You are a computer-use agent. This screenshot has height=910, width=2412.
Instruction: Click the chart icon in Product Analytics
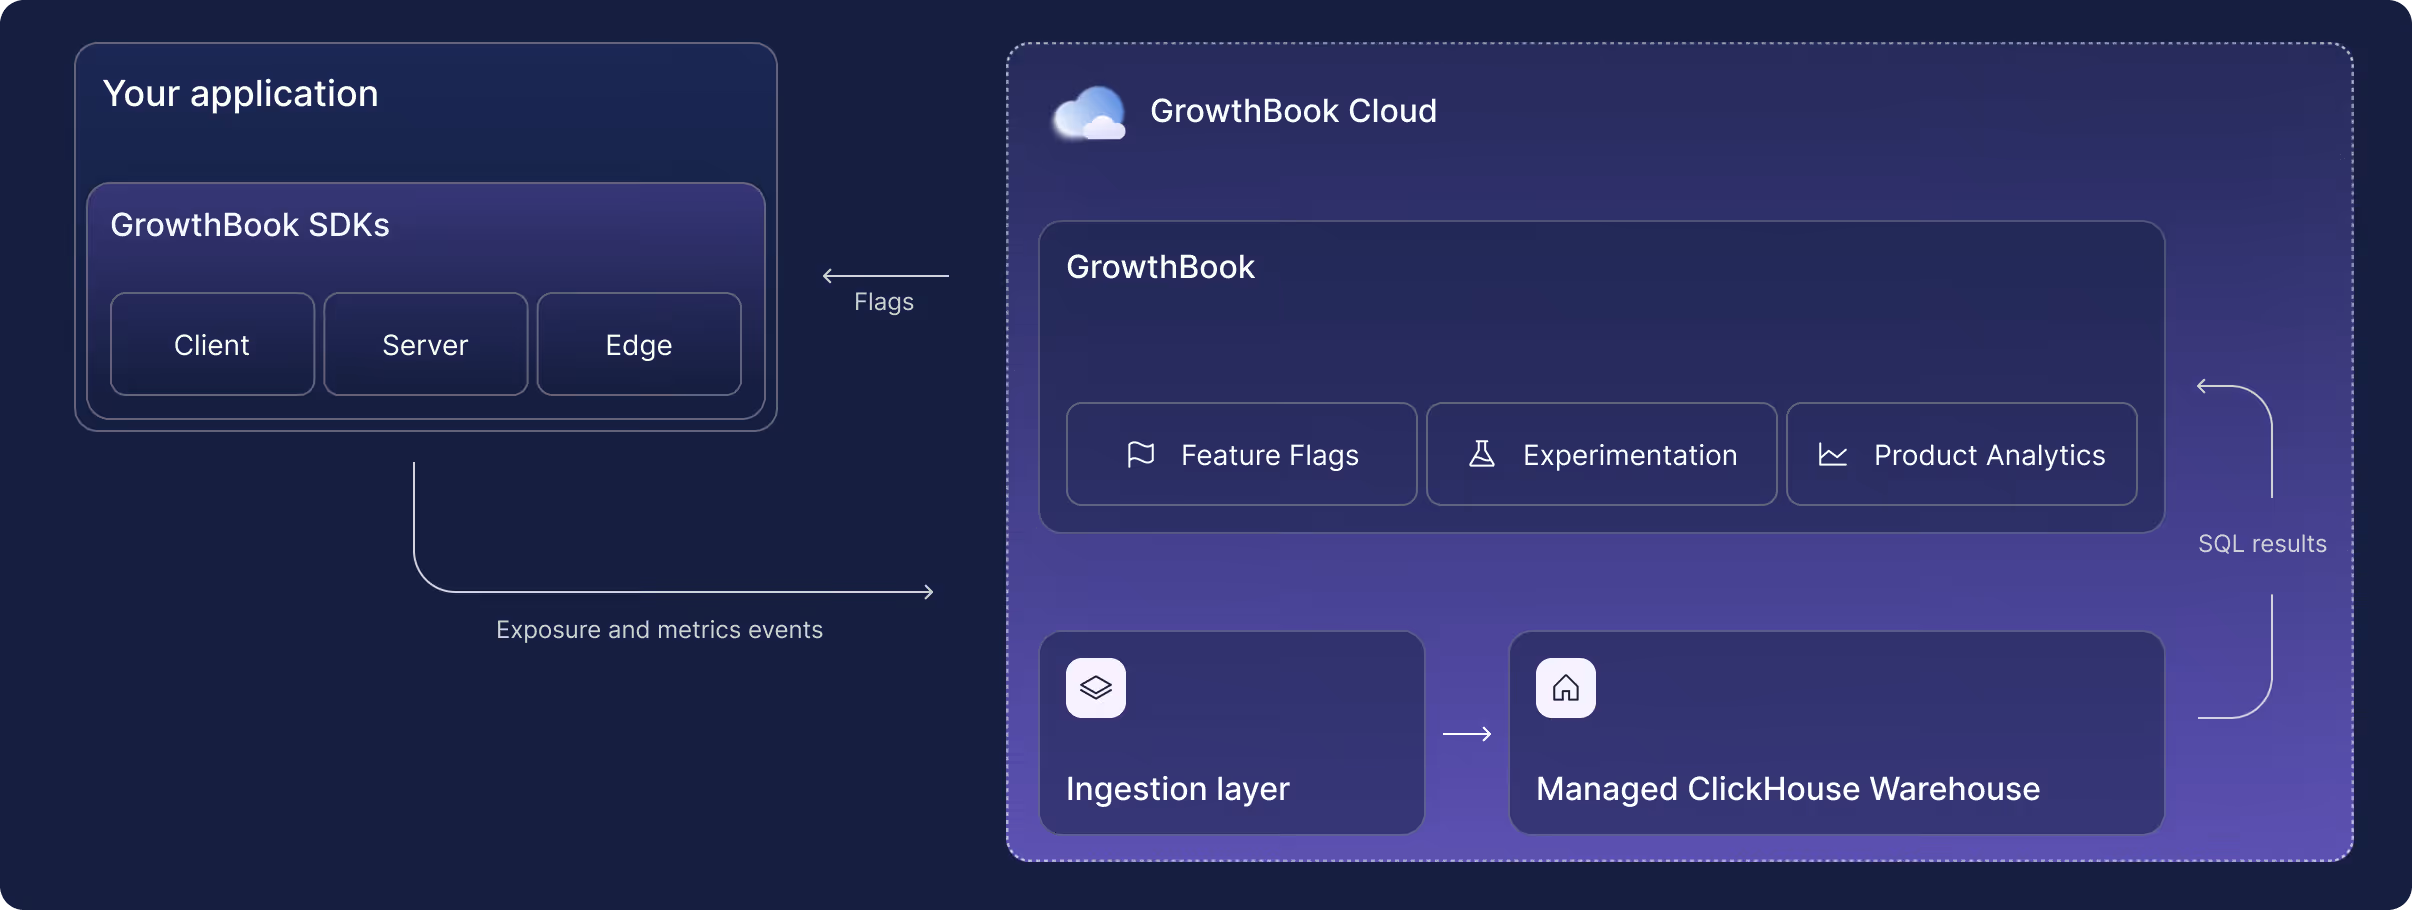pyautogui.click(x=1833, y=455)
